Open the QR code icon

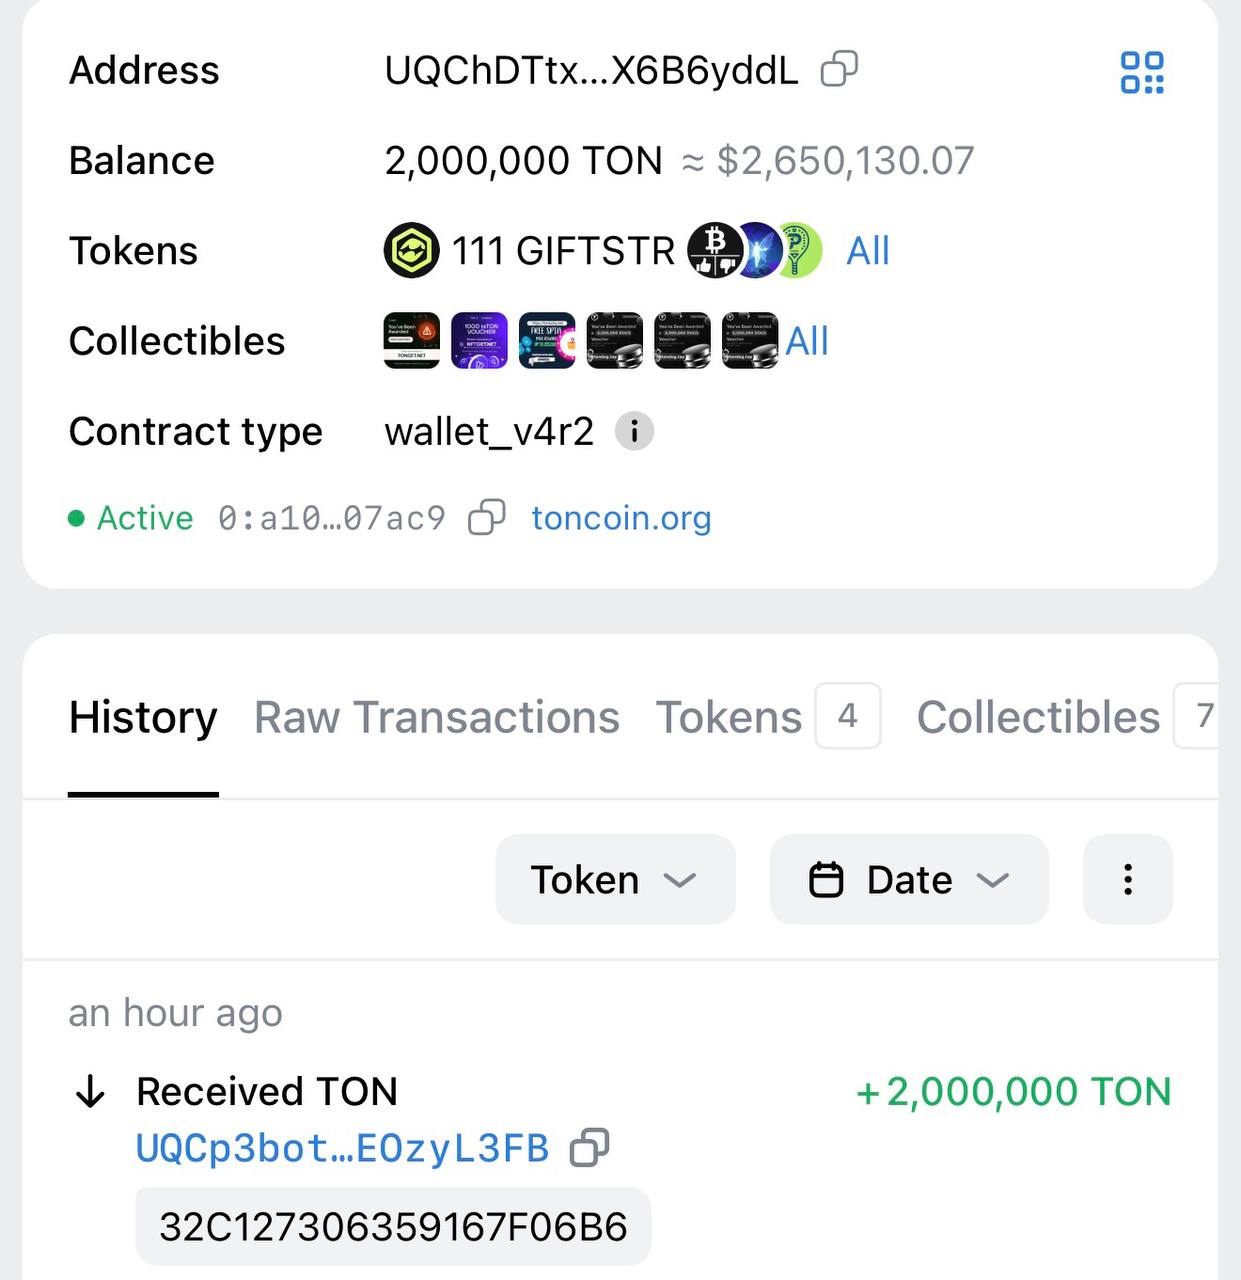(1142, 73)
